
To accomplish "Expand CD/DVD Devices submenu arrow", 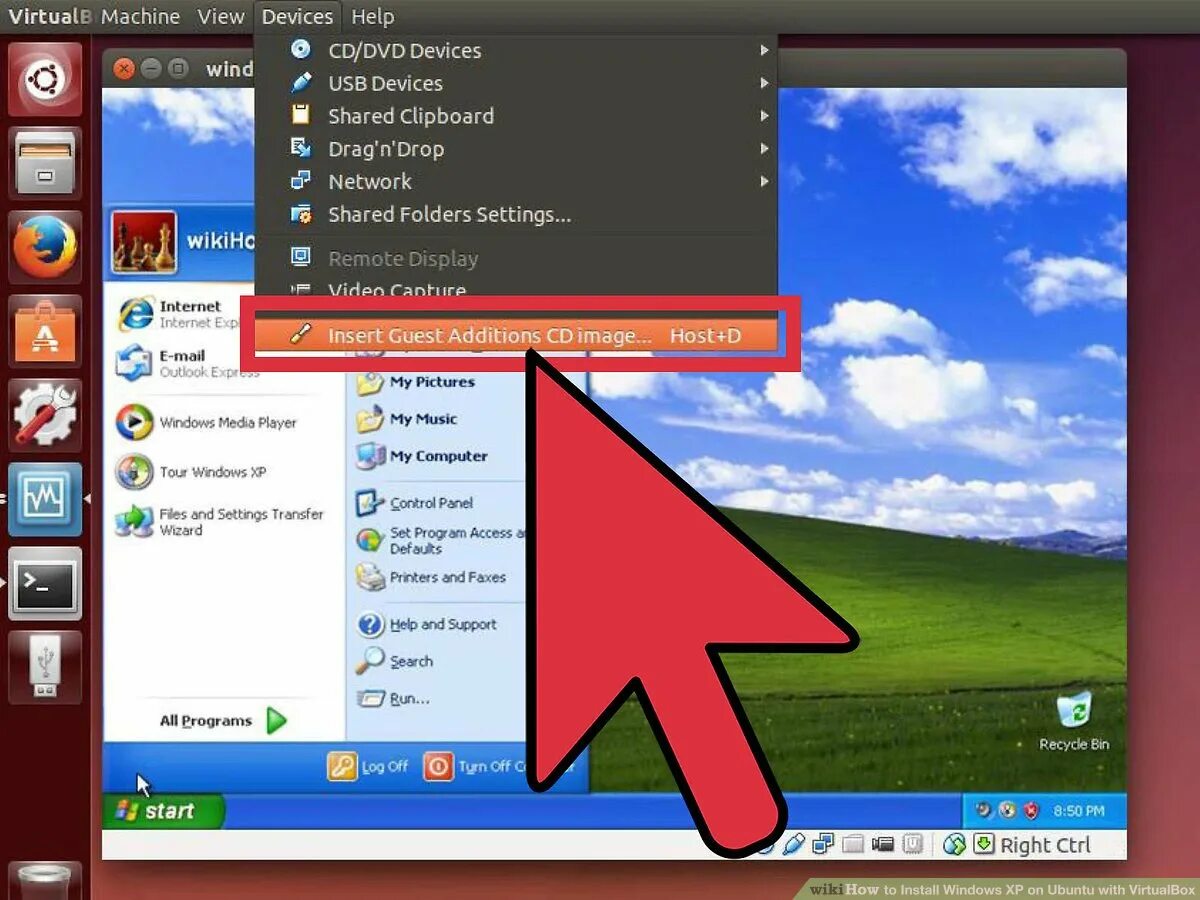I will (x=764, y=50).
